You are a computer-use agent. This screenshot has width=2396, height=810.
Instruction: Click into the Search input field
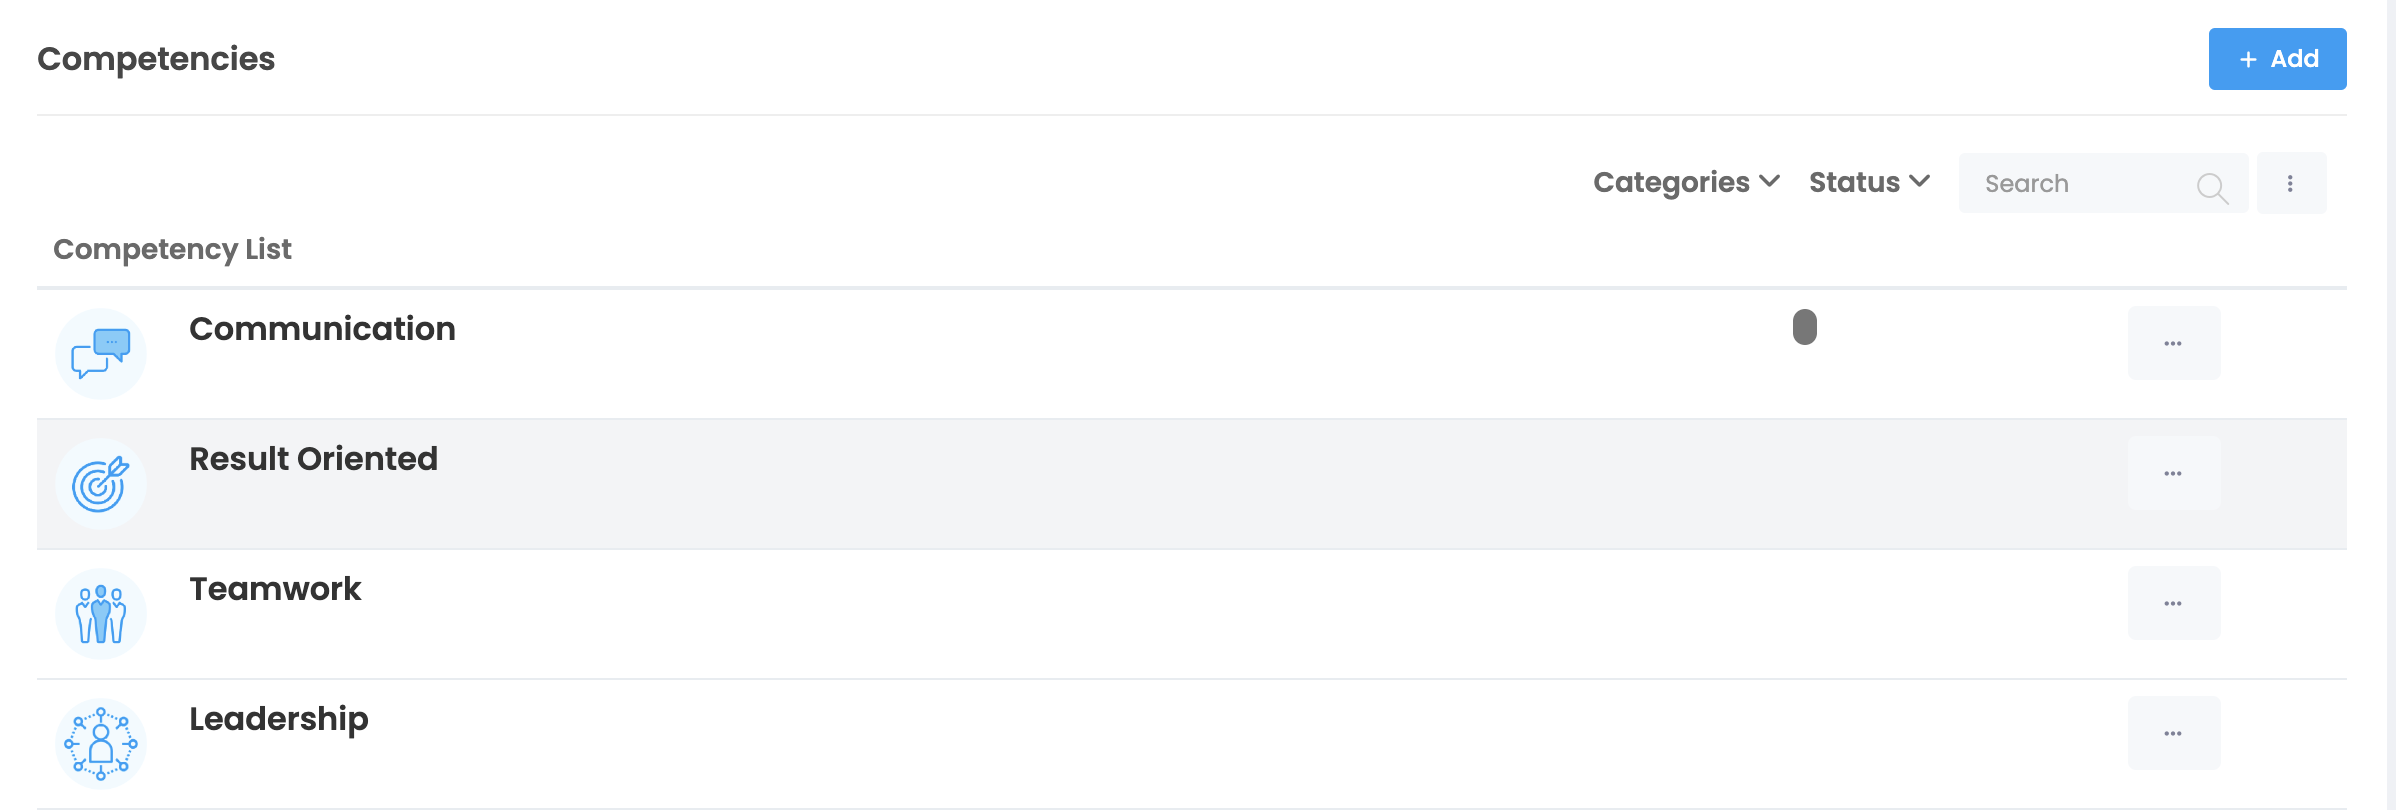pos(2080,184)
